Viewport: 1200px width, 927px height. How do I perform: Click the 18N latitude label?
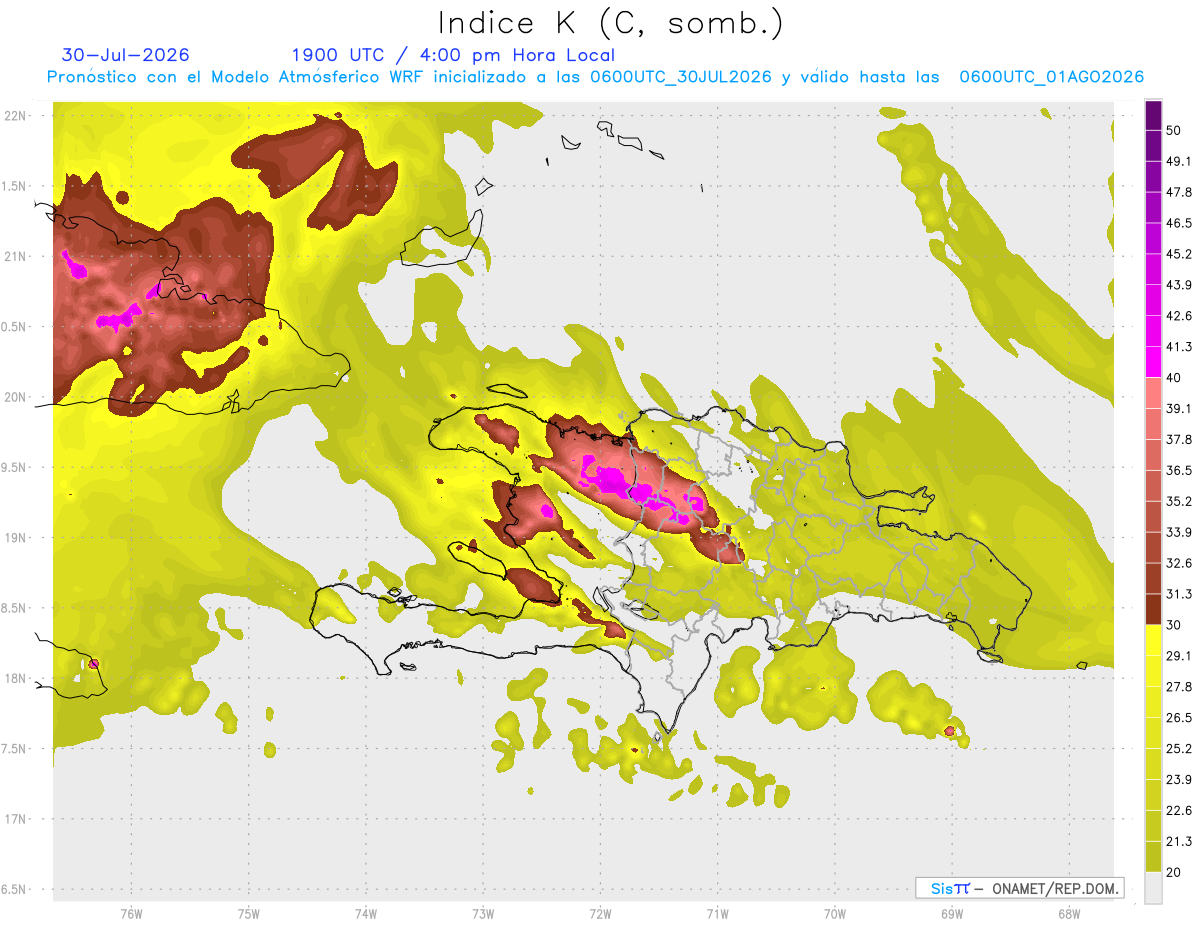(x=16, y=678)
